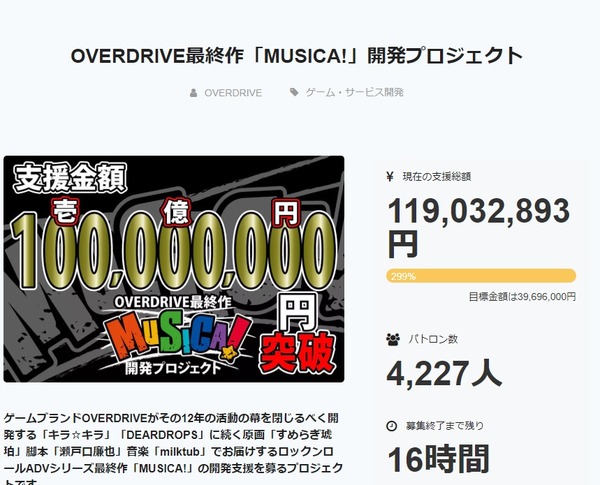Image resolution: width=600 pixels, height=485 pixels.
Task: Select the 4,227人 patron count
Action: (444, 373)
